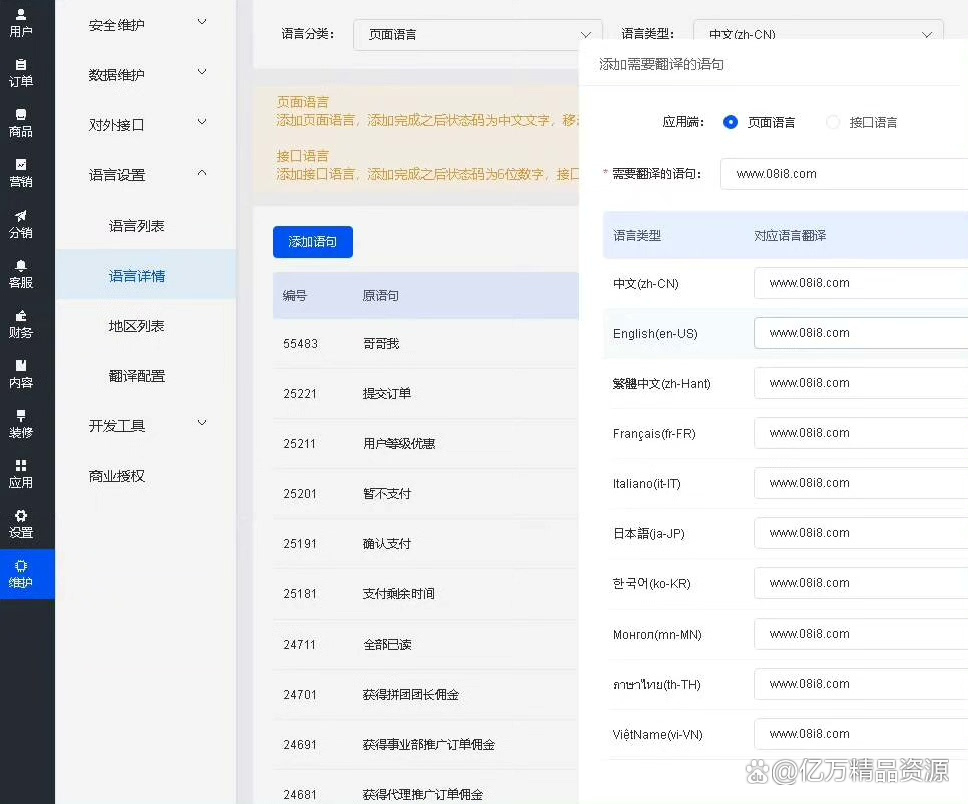Open the 商业授权 menu item
The image size is (968, 804).
(x=146, y=475)
